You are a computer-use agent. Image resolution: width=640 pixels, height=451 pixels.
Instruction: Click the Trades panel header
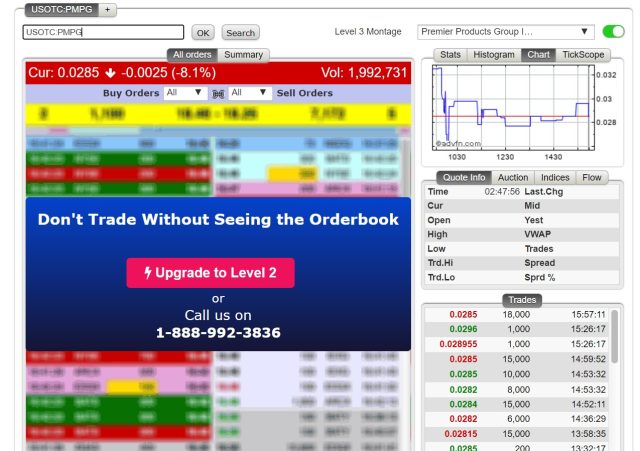coord(522,300)
